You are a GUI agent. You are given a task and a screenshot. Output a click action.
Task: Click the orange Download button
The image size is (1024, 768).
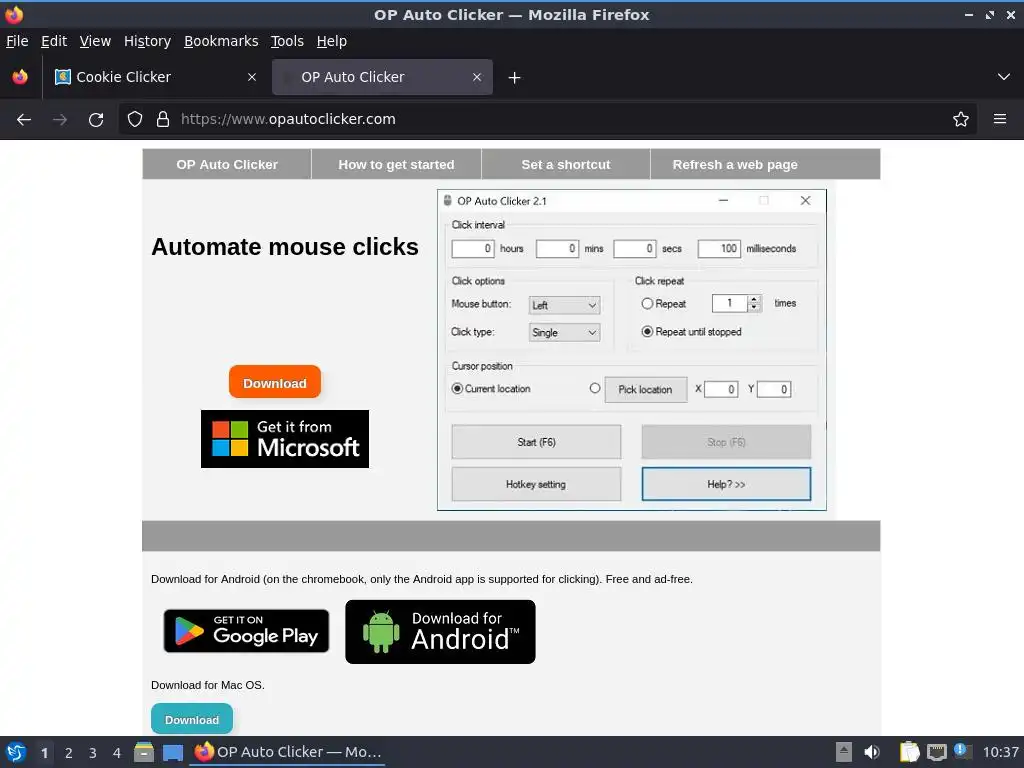(275, 383)
